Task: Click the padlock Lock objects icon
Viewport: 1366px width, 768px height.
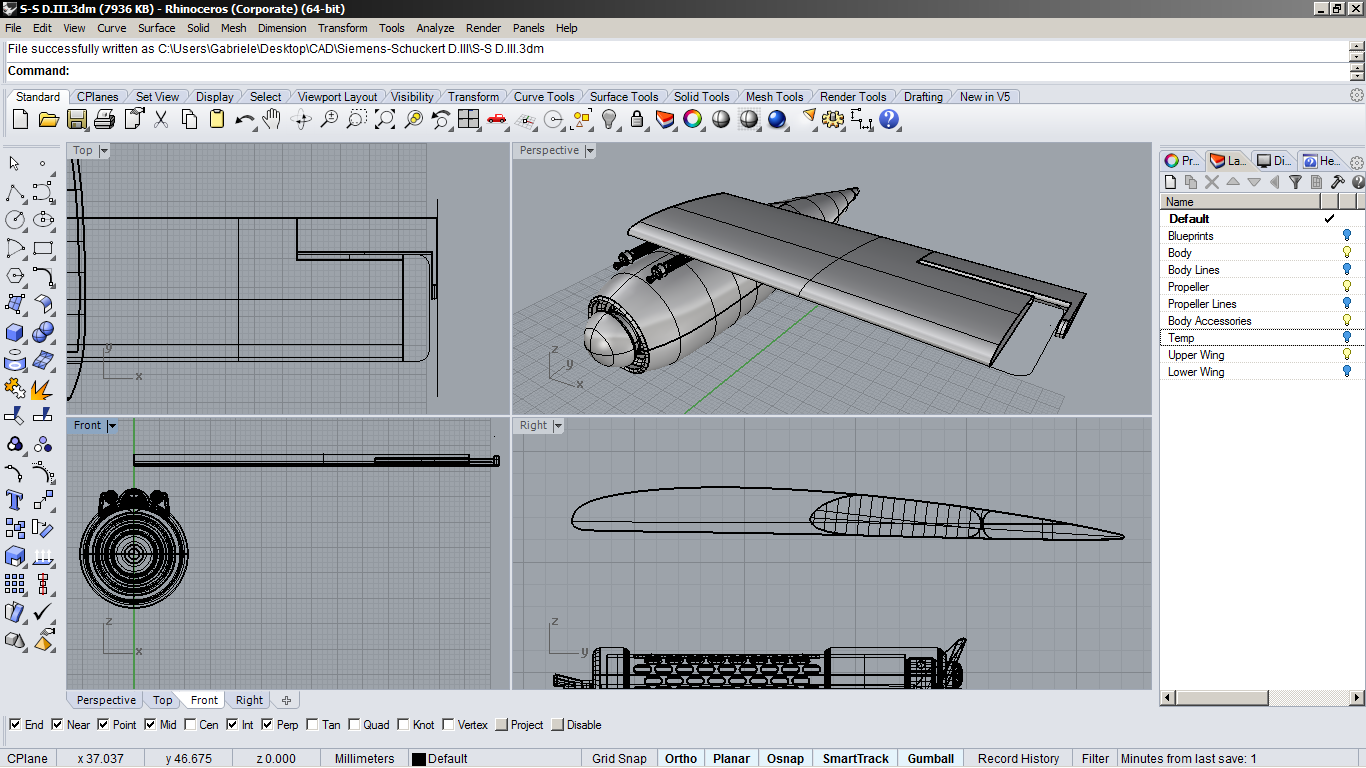Action: point(637,120)
